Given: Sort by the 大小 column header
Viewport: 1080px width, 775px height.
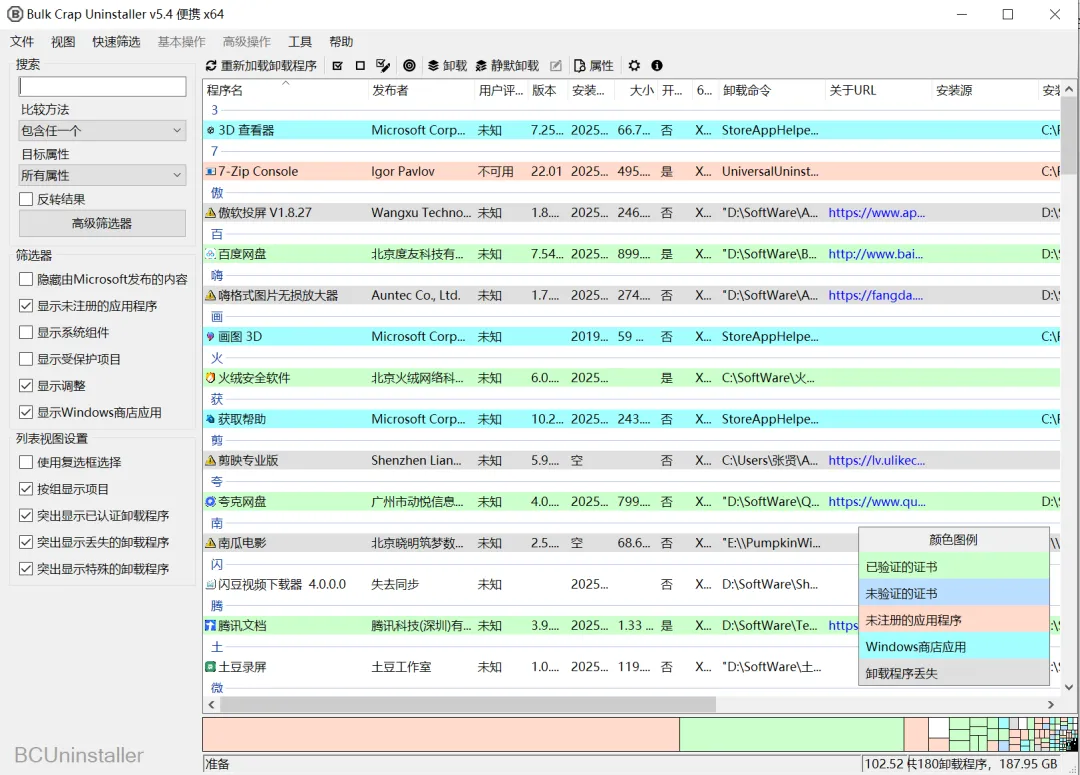Looking at the screenshot, I should coord(636,90).
